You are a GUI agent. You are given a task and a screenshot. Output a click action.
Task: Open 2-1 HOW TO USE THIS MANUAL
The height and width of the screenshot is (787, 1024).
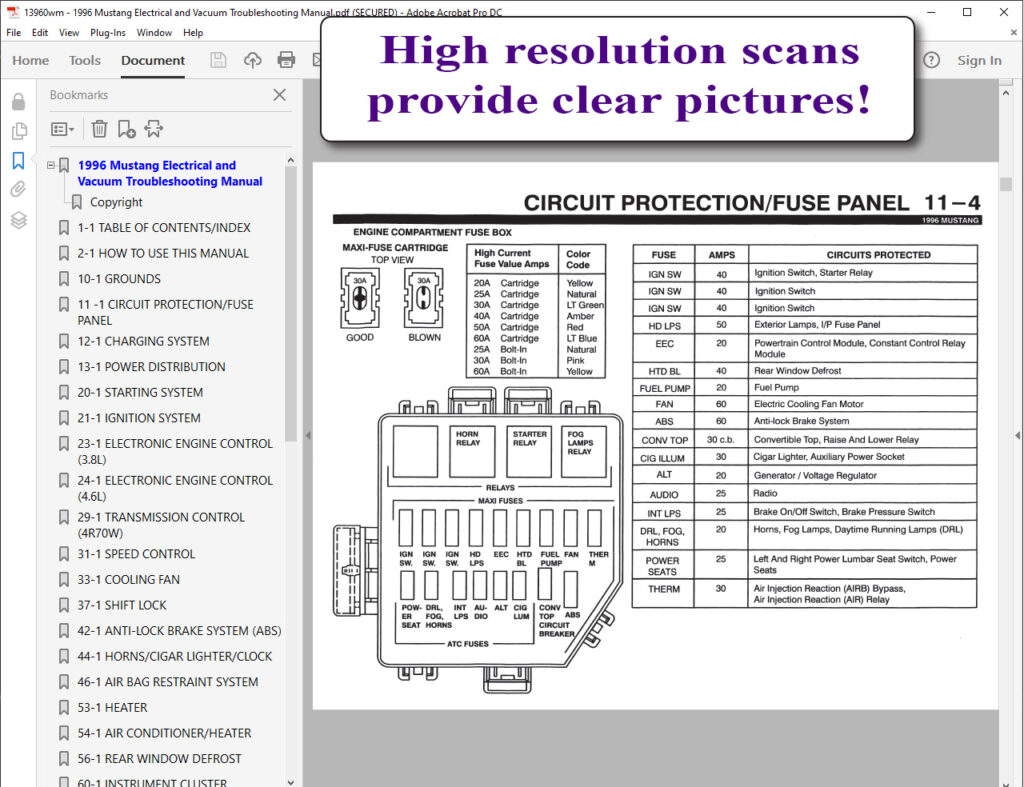coord(163,253)
